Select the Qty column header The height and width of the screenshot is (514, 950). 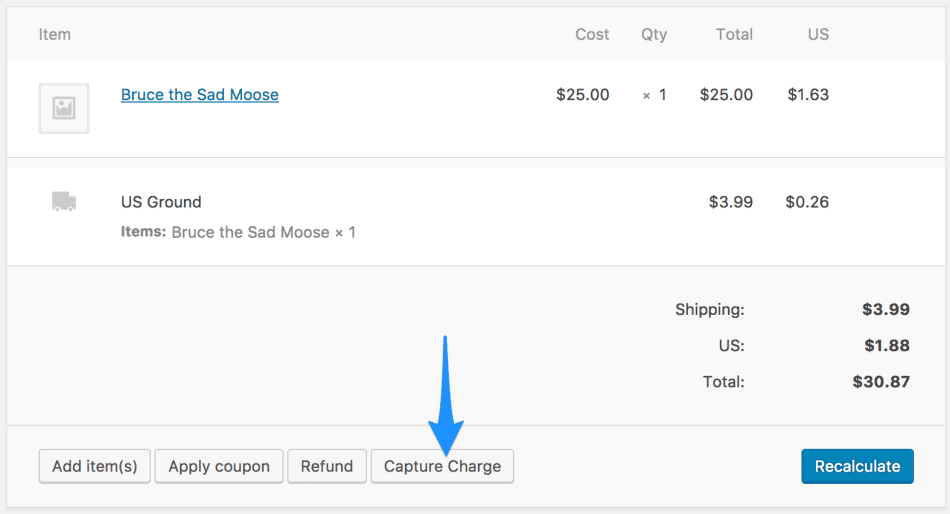click(654, 34)
